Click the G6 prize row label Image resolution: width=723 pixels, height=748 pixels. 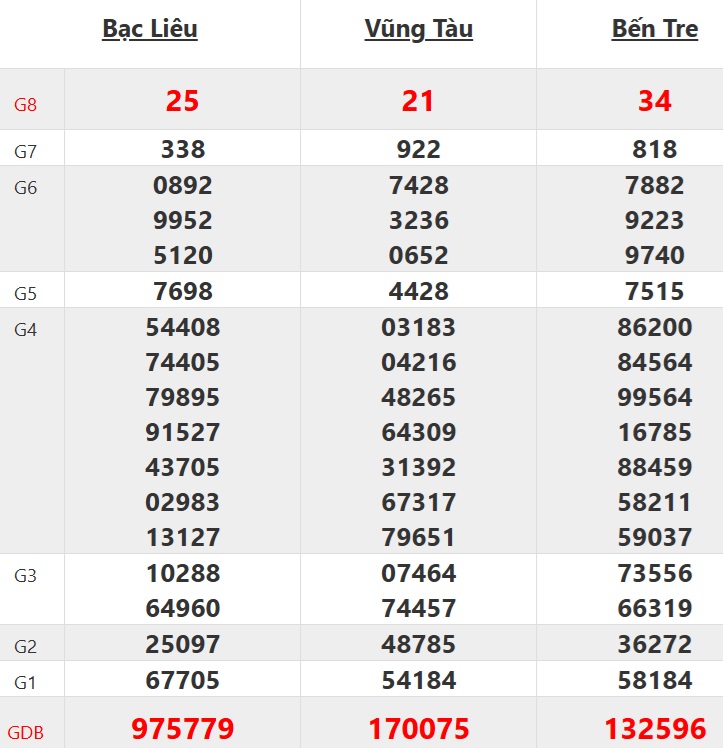pyautogui.click(x=25, y=187)
